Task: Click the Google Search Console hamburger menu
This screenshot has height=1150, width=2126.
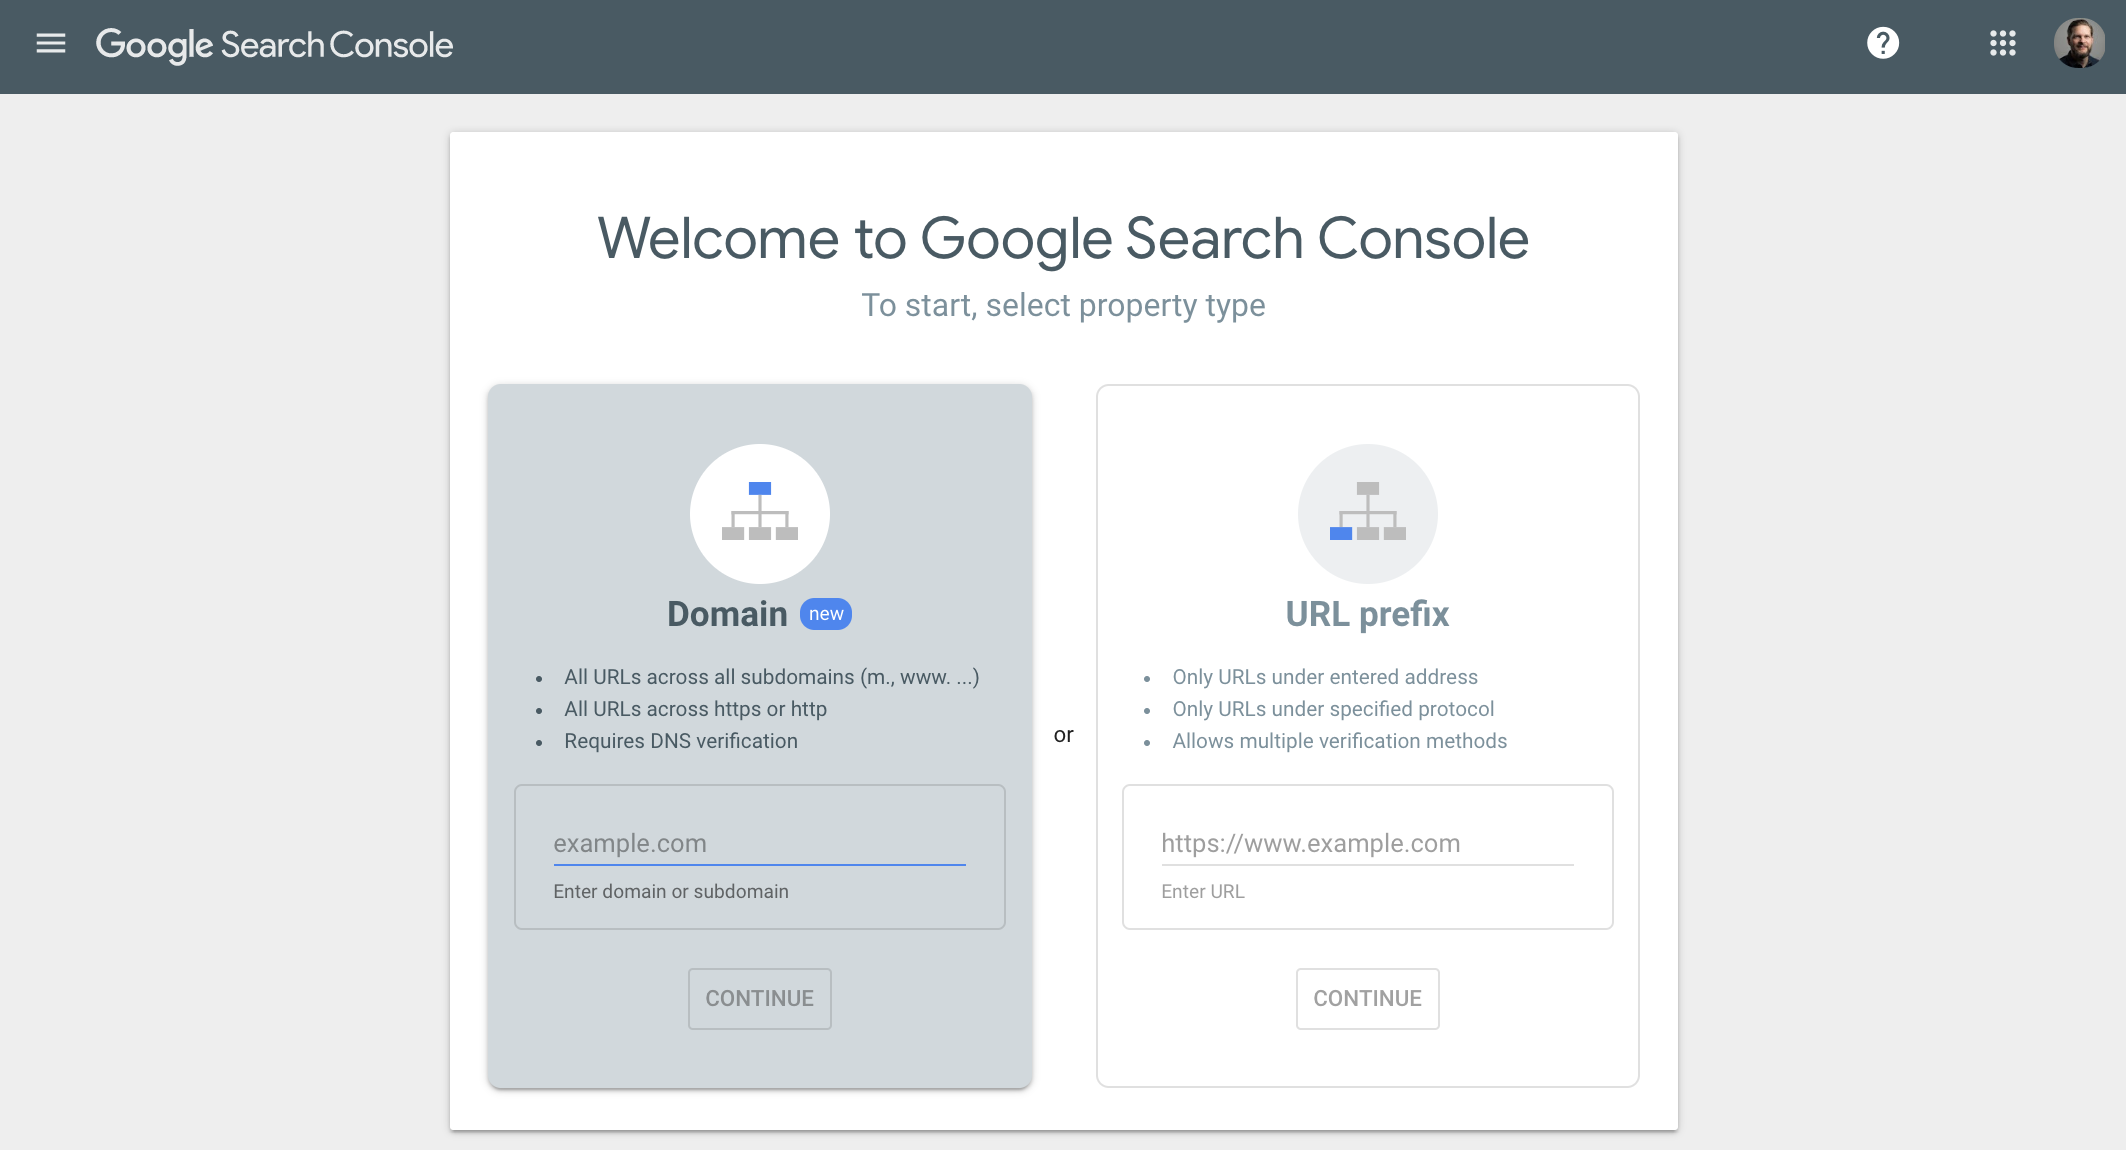Action: (x=50, y=44)
